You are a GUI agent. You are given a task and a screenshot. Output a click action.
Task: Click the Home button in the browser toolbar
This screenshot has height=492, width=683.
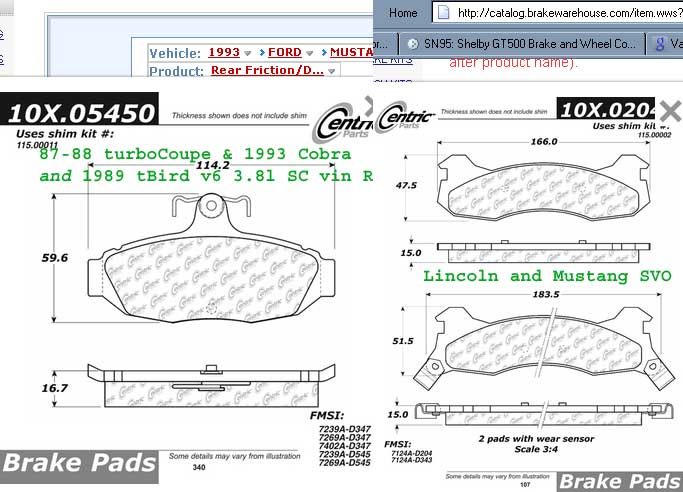[403, 13]
